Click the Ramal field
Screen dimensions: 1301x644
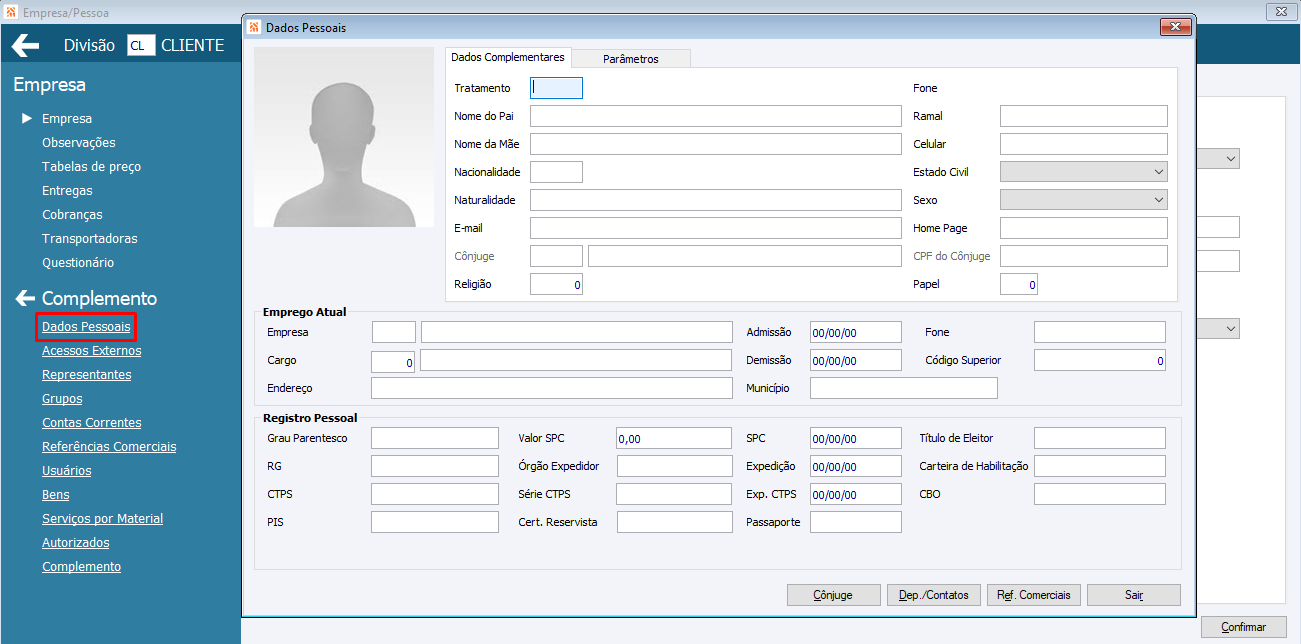1084,116
